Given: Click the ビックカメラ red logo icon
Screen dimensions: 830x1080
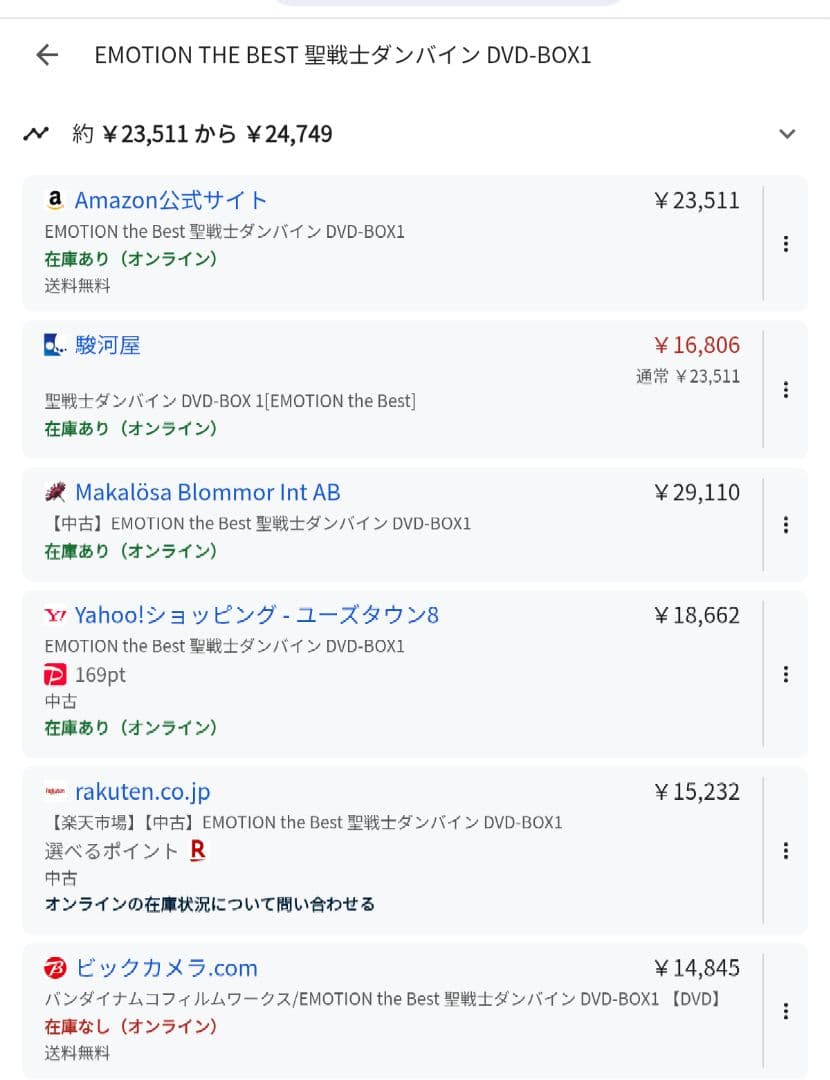Looking at the screenshot, I should 55,968.
